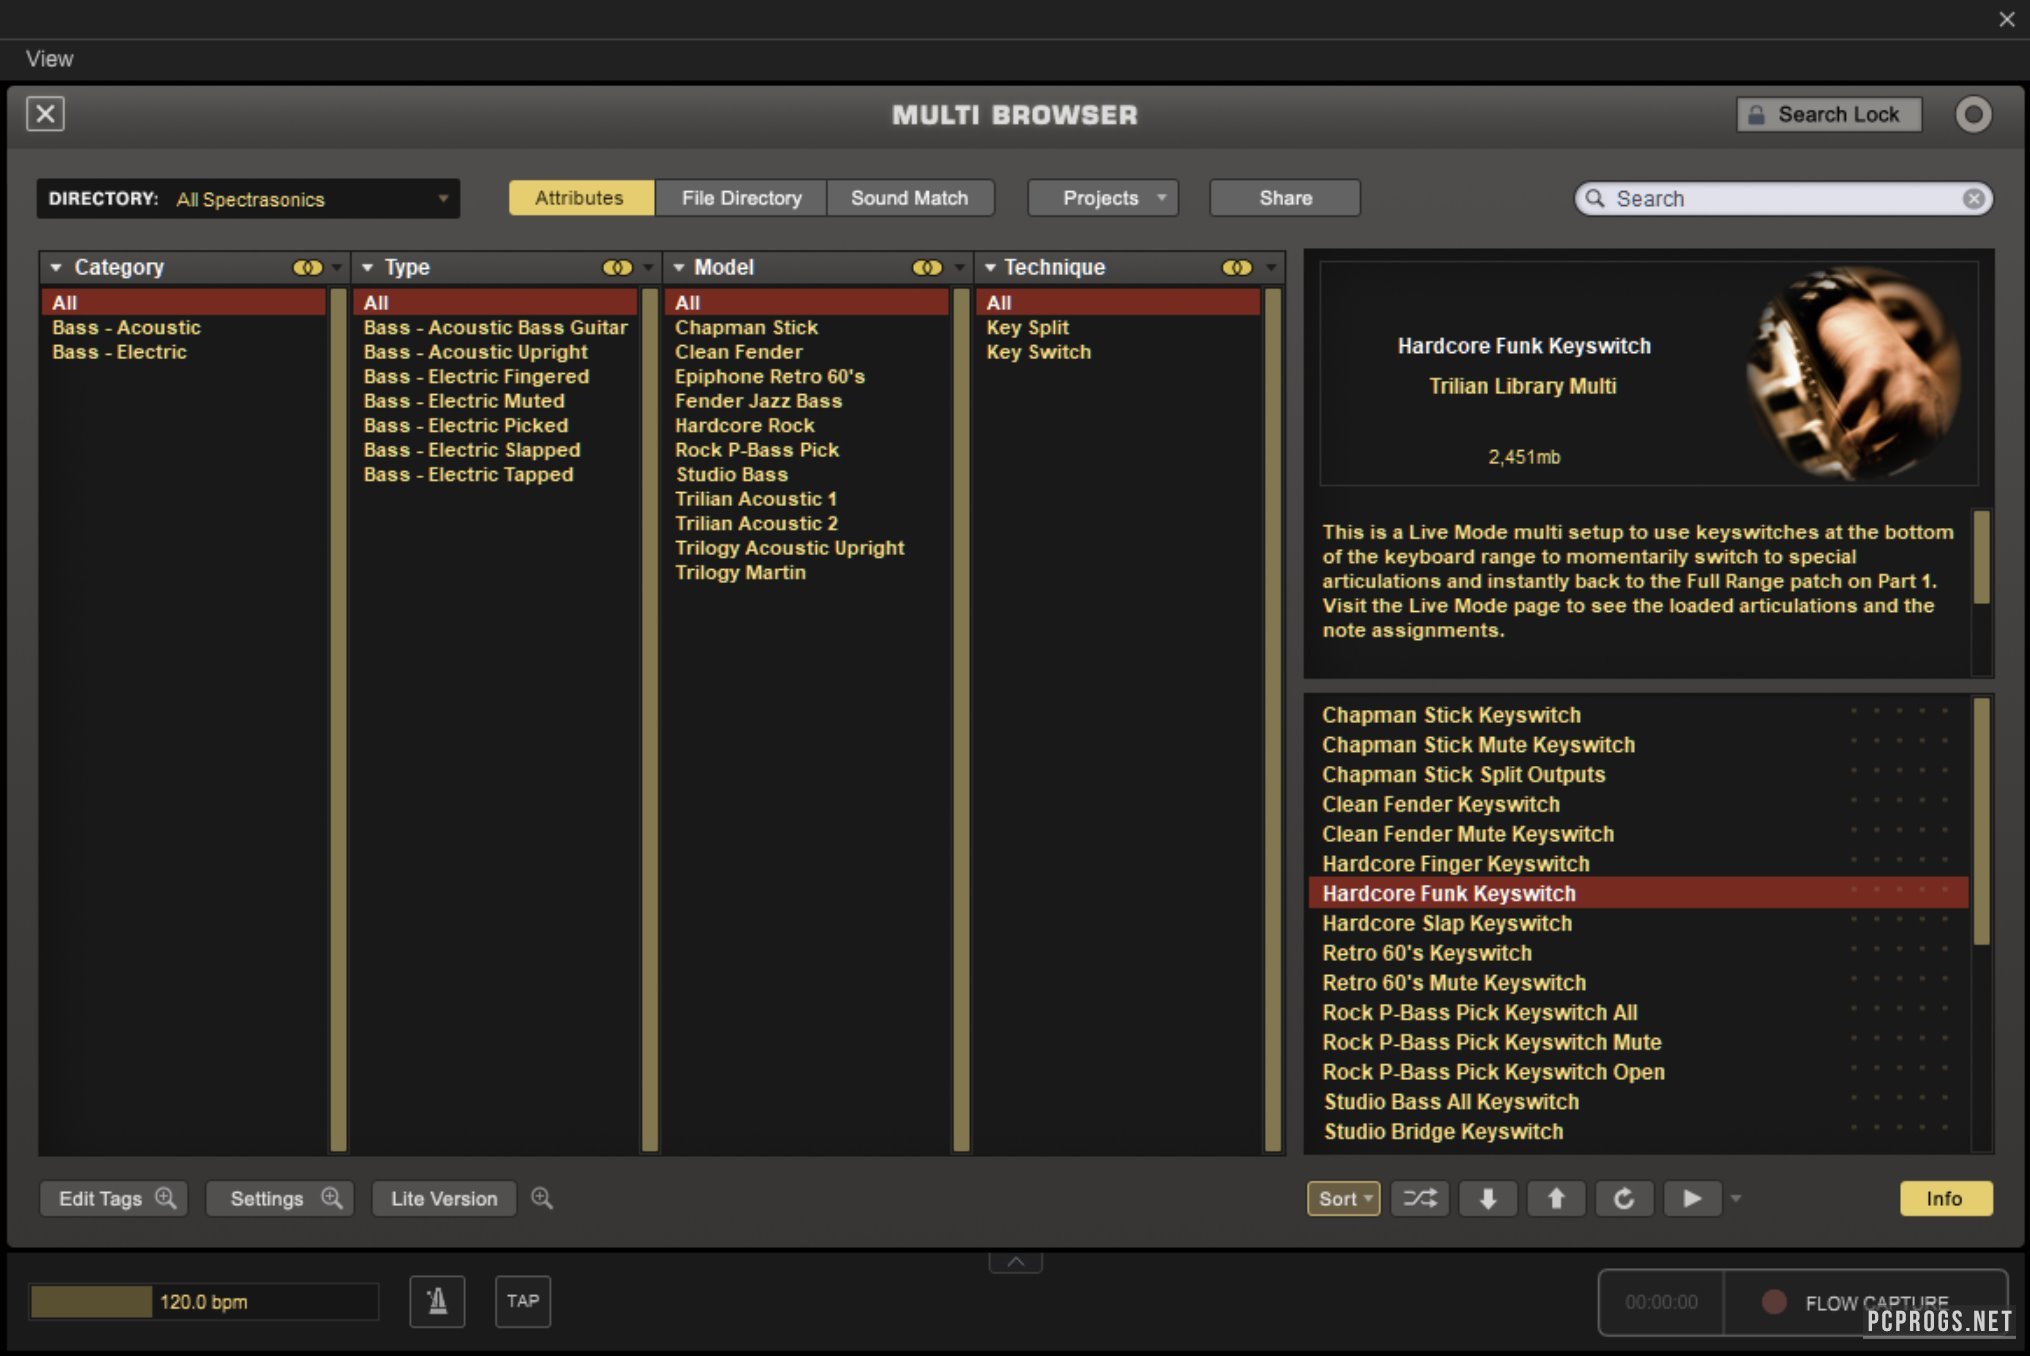Screen dimensions: 2030x1356
Task: Step to next multi with down arrow
Action: (1488, 1199)
